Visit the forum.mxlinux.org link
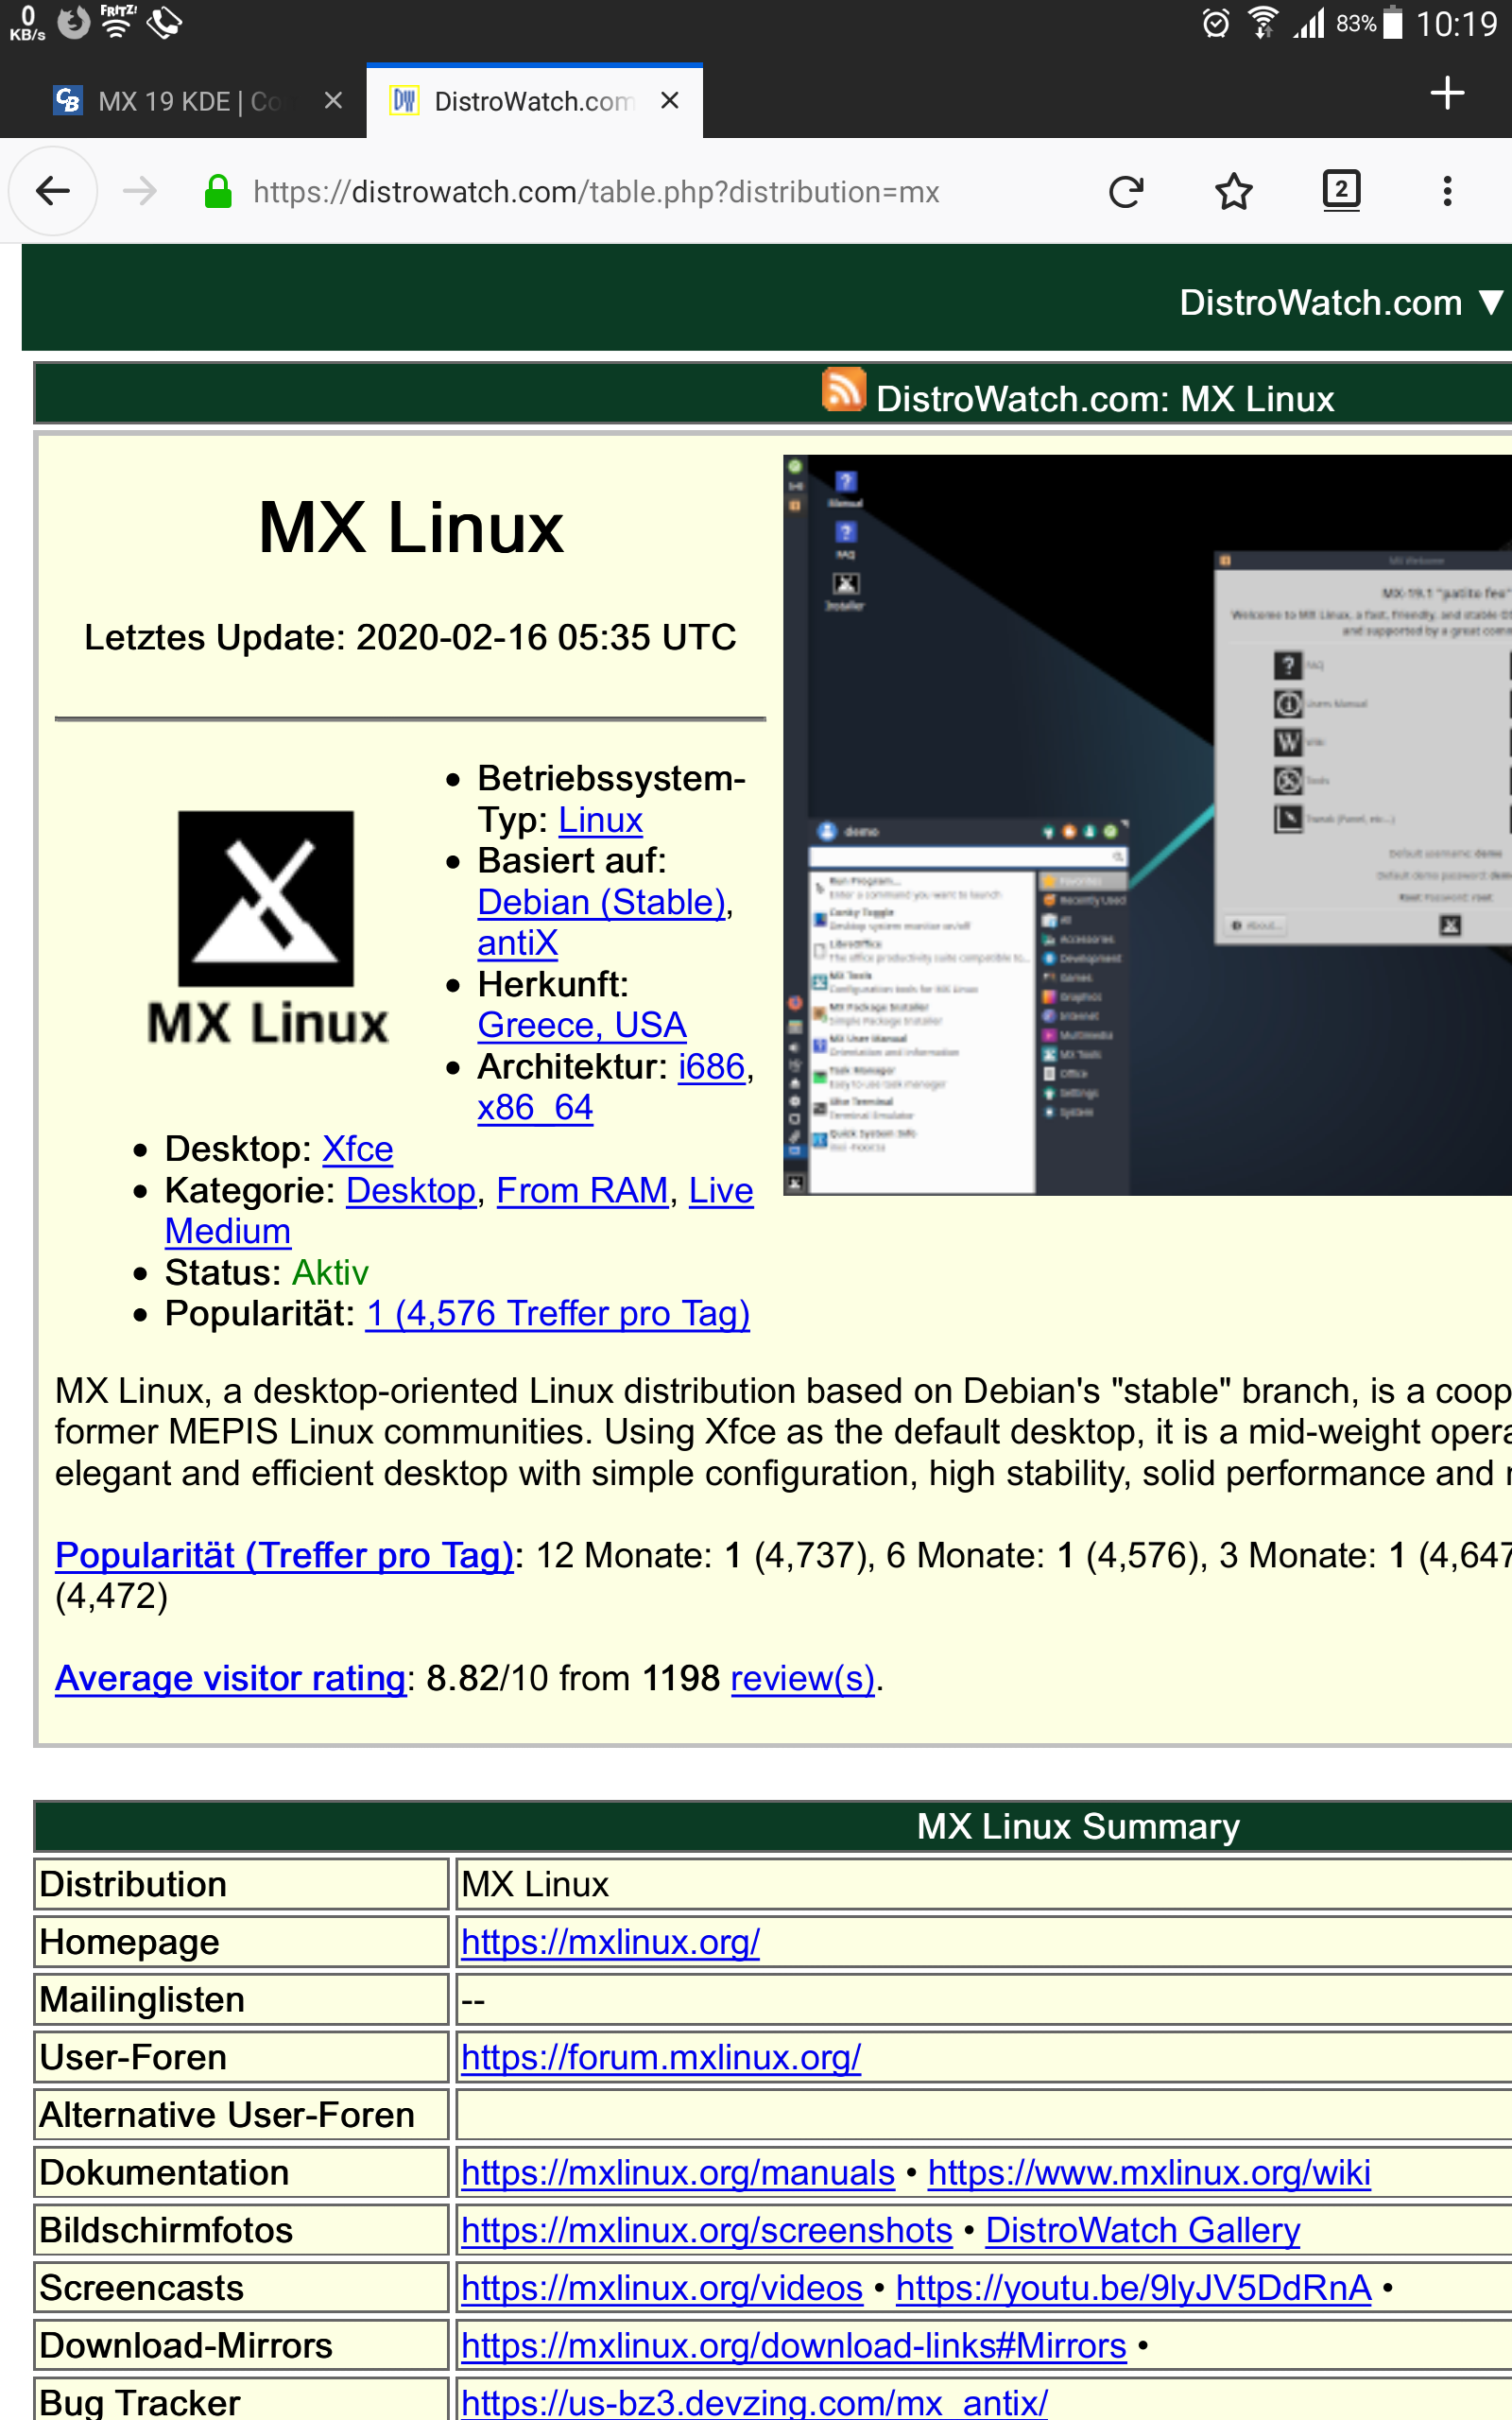This screenshot has width=1512, height=2420. click(660, 2057)
